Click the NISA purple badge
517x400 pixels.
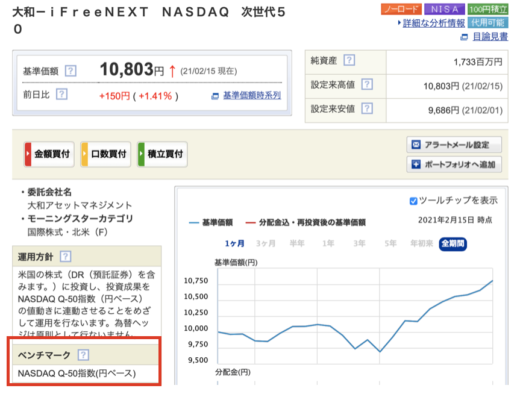(444, 9)
